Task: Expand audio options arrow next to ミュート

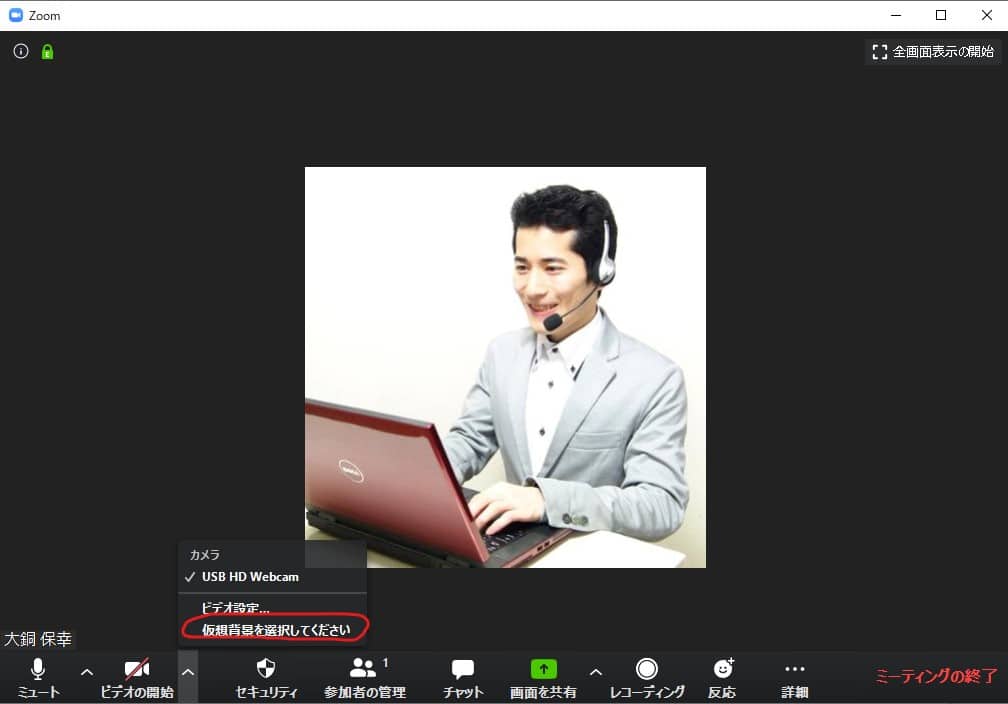Action: point(87,672)
